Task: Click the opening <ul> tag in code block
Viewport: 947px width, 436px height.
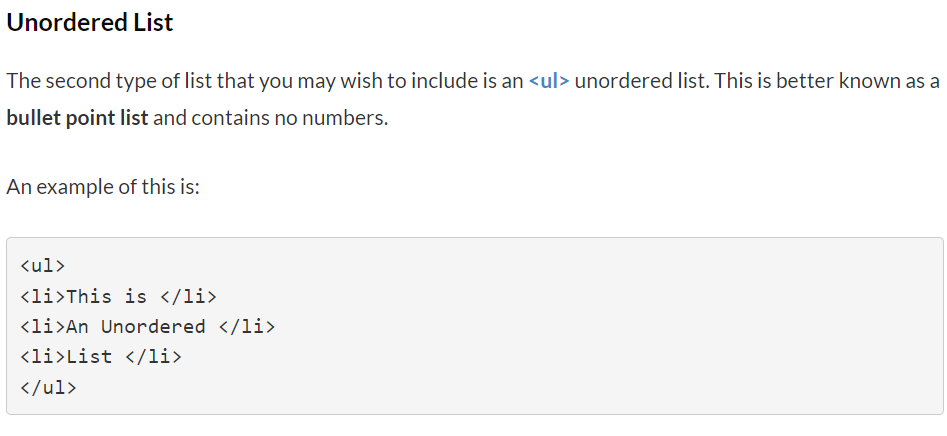Action: coord(42,266)
